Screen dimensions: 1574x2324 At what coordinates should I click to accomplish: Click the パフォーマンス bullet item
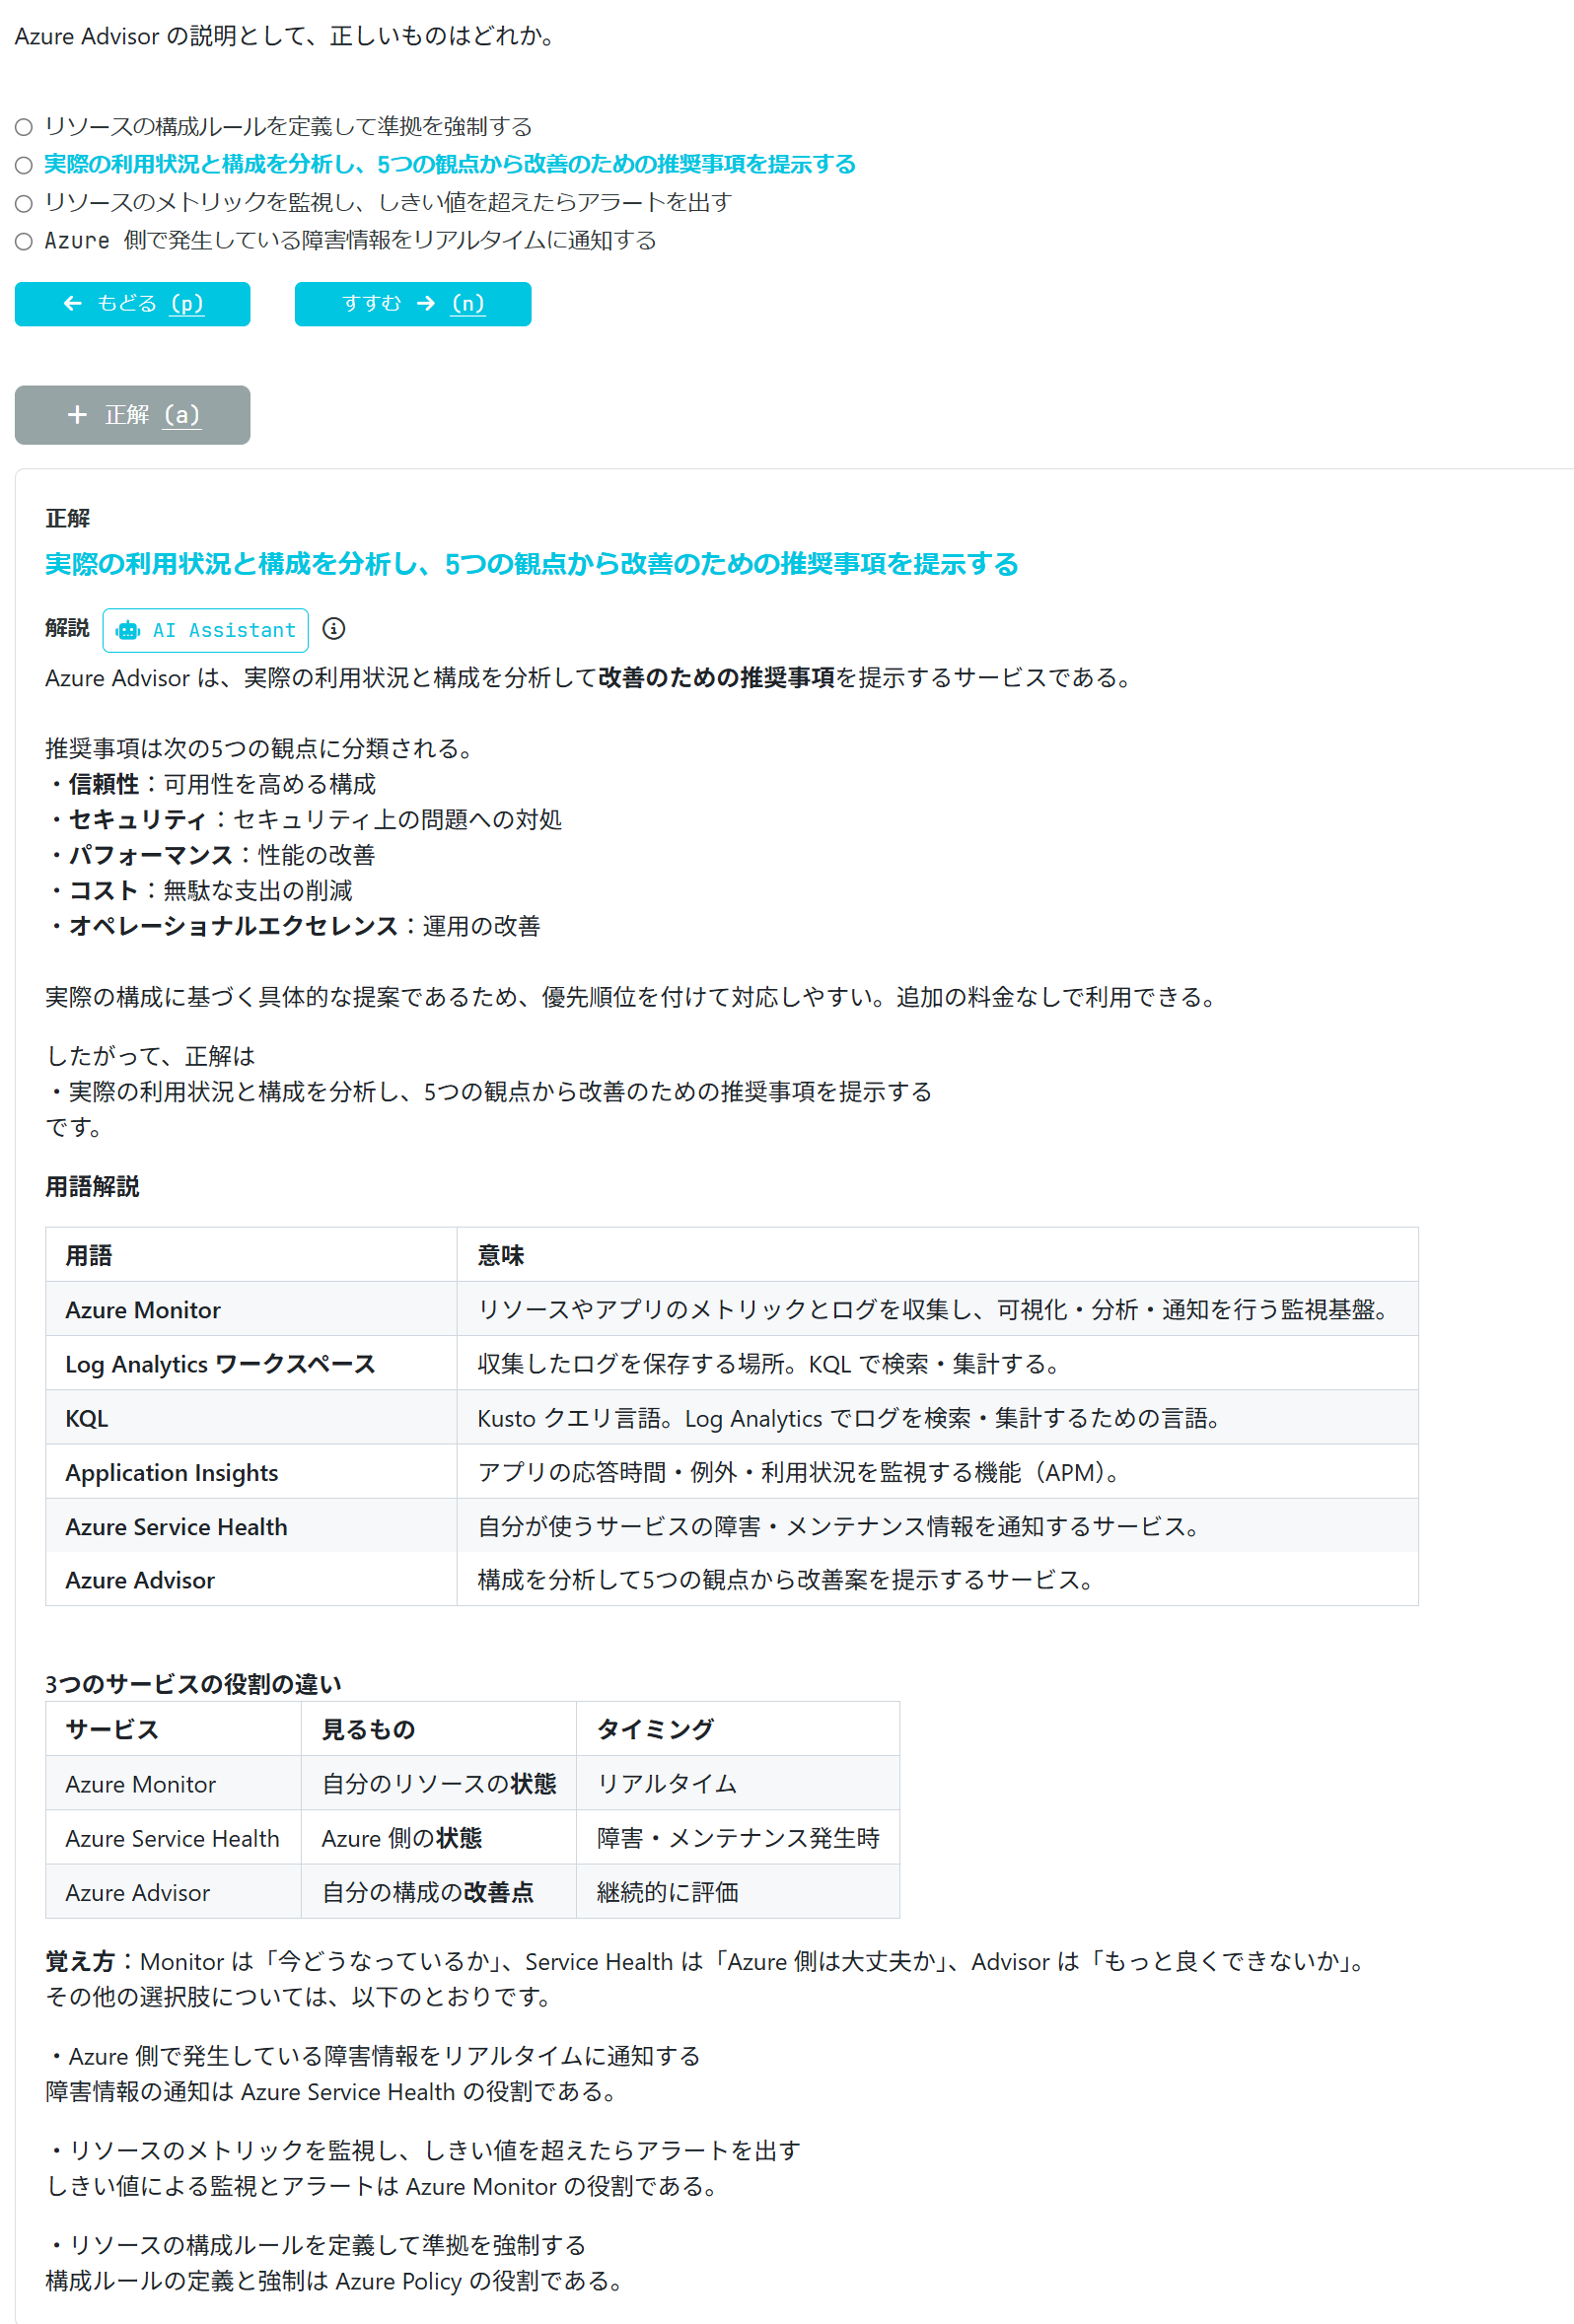211,855
